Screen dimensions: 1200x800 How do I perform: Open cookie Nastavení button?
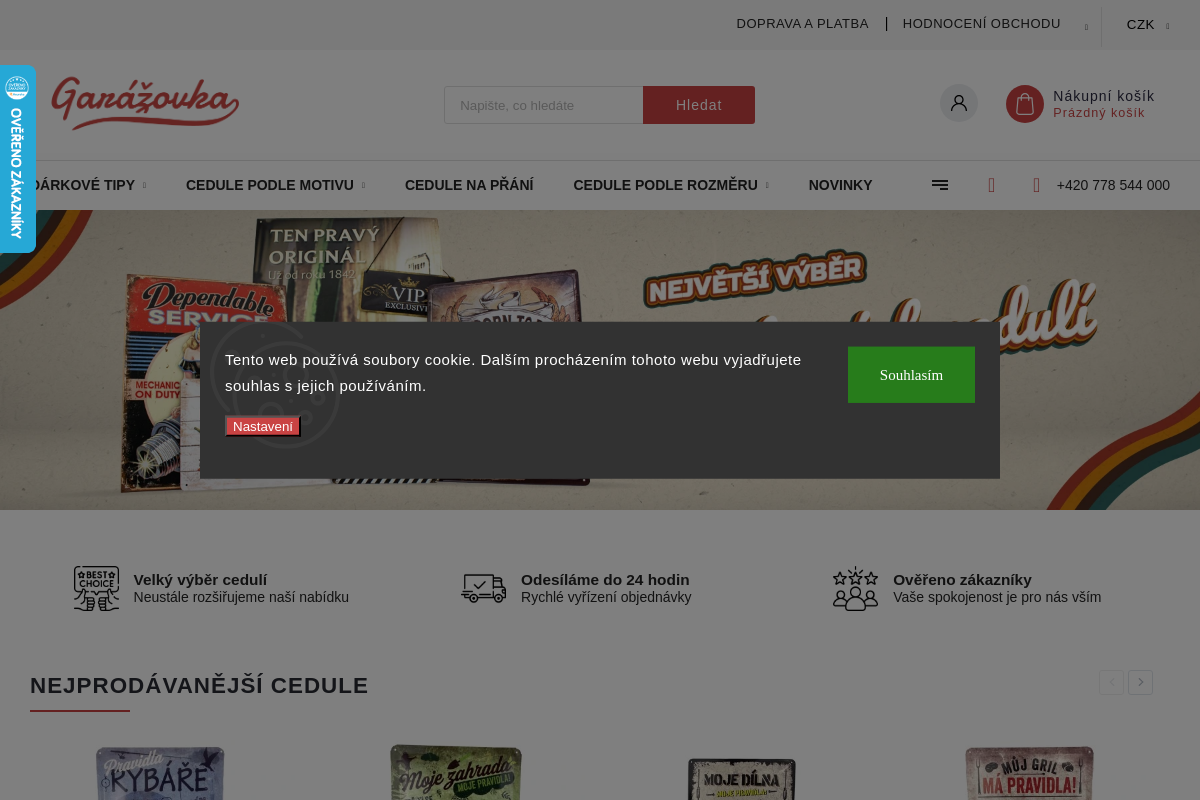click(x=262, y=427)
